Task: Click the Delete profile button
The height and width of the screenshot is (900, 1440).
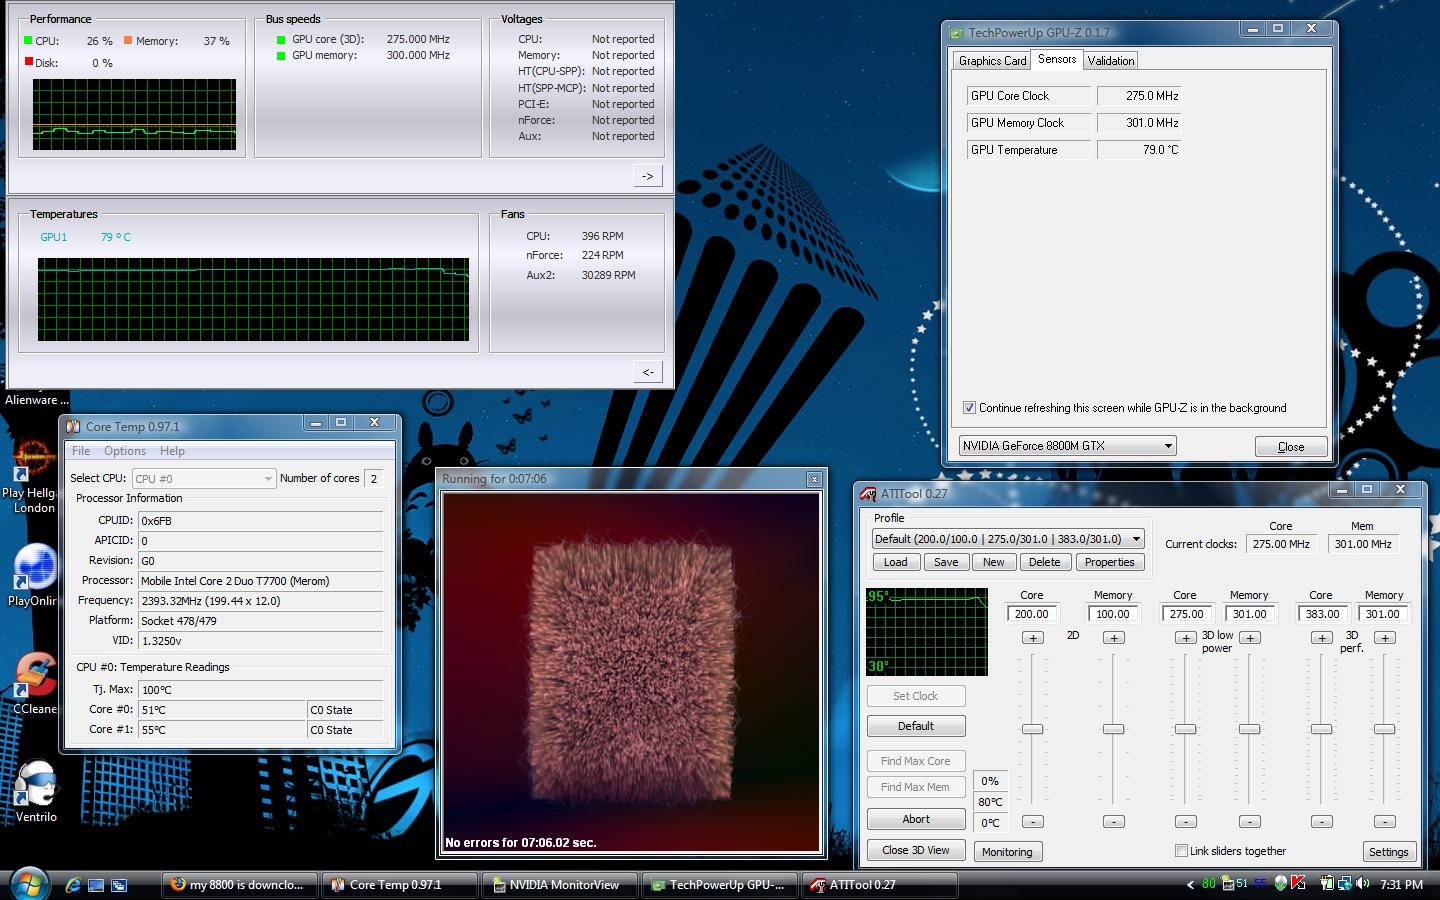Action: (1044, 562)
